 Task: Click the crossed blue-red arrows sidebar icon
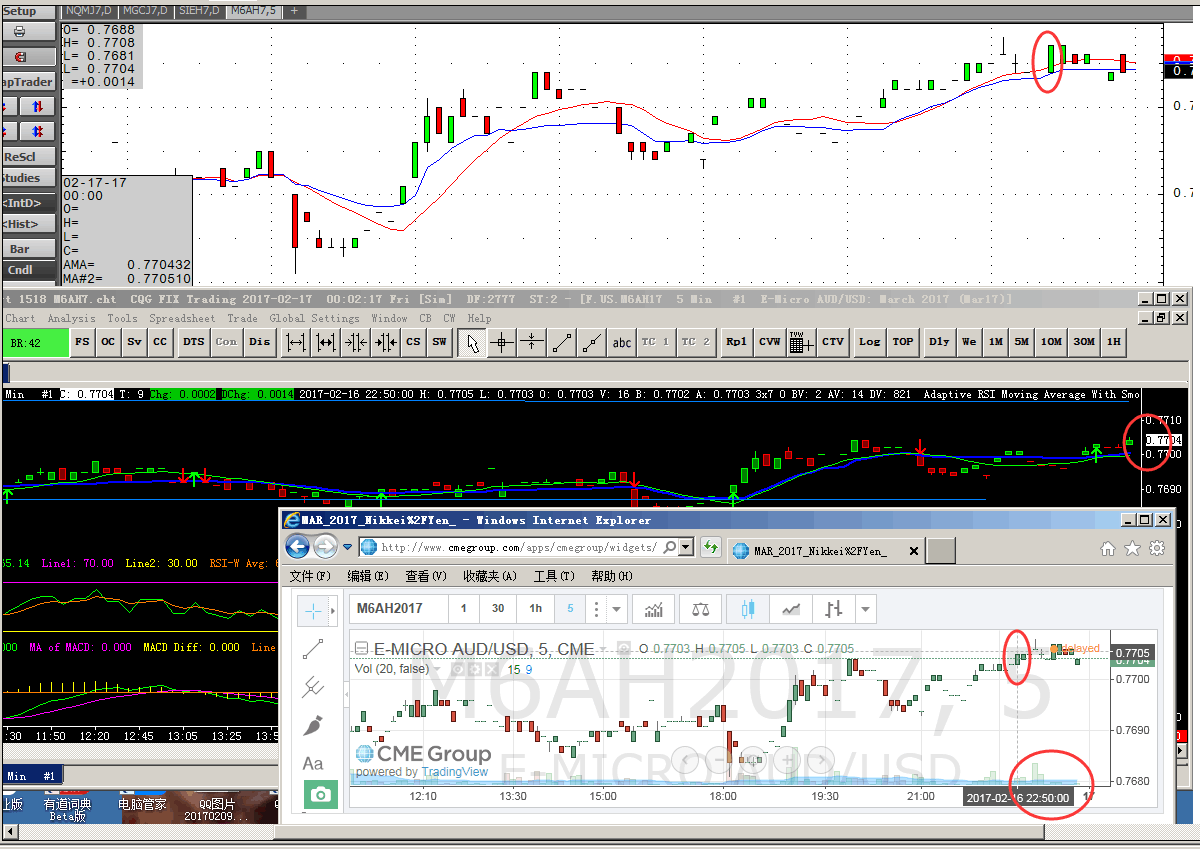click(x=37, y=131)
